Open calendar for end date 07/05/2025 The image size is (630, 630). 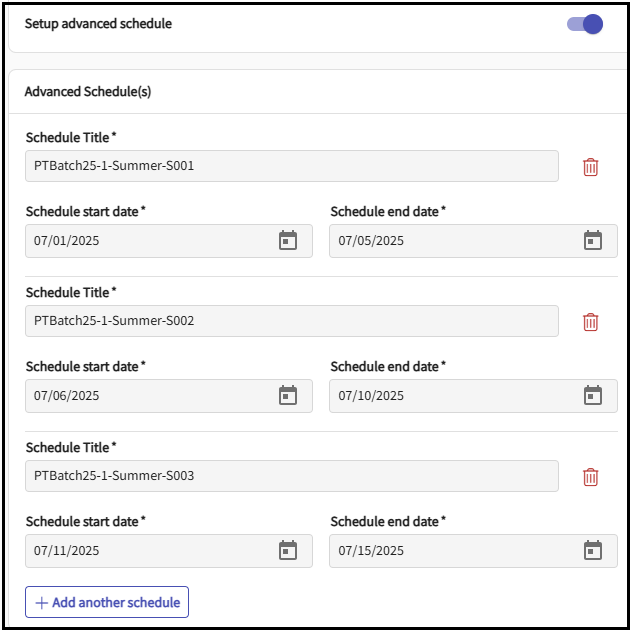point(593,241)
